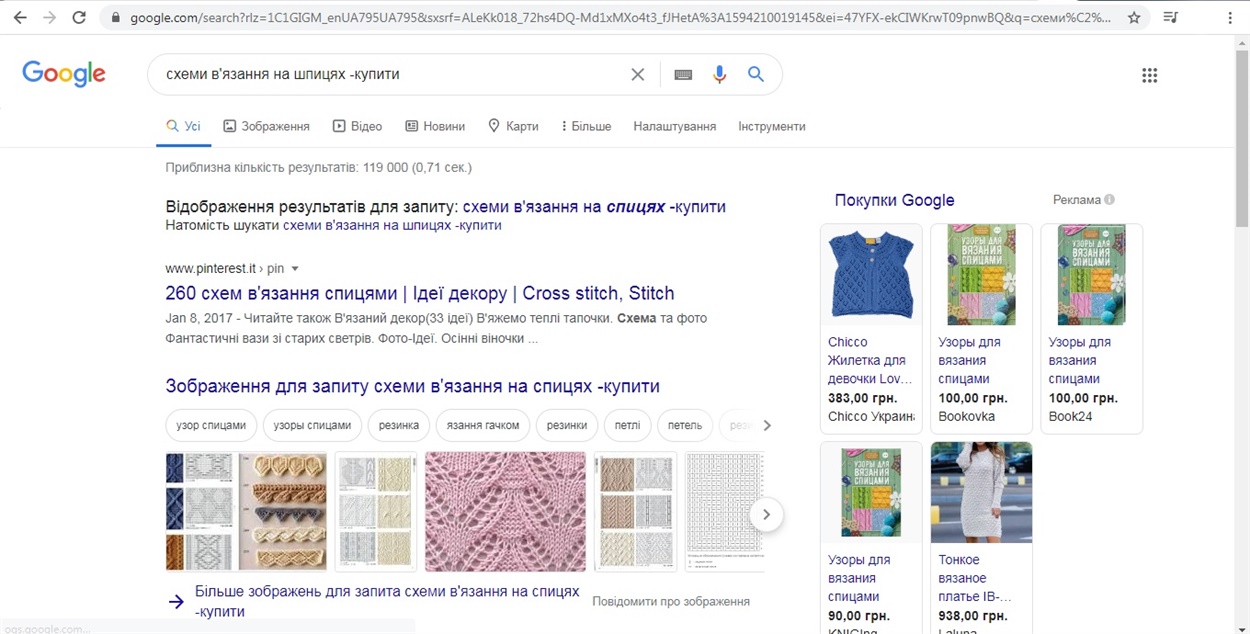Open the on-screen keyboard input tool
This screenshot has width=1250, height=634.
[683, 75]
